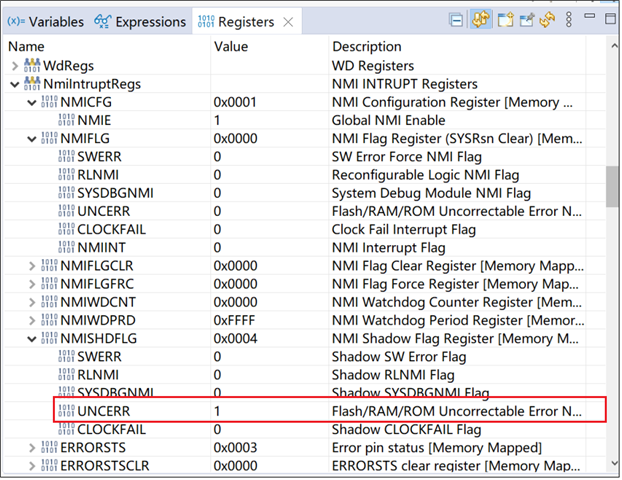This screenshot has width=622, height=480.
Task: Open a new Registers view icon
Action: (x=506, y=19)
